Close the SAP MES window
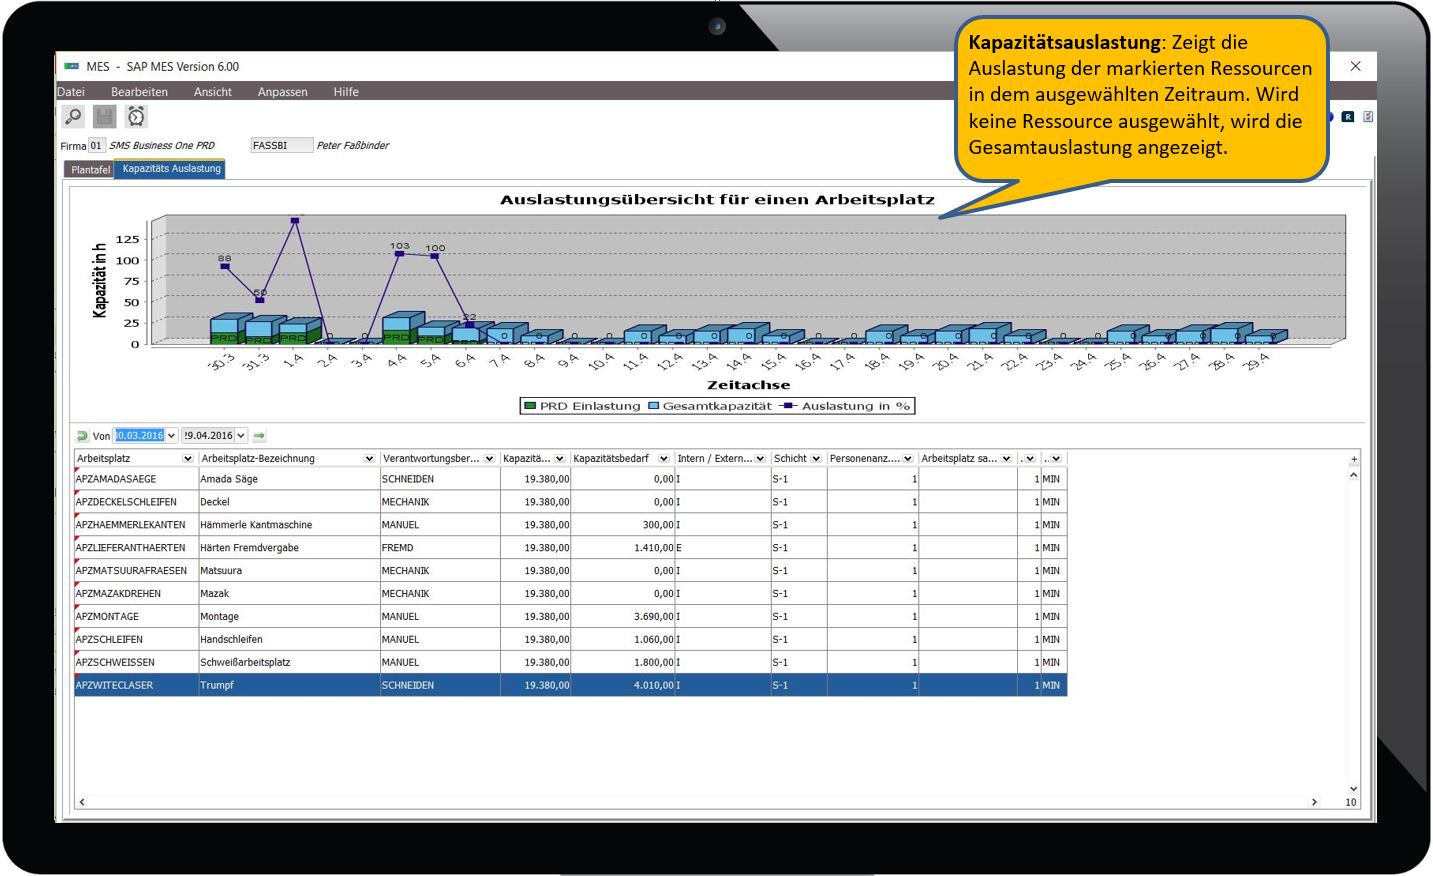 pyautogui.click(x=1355, y=67)
